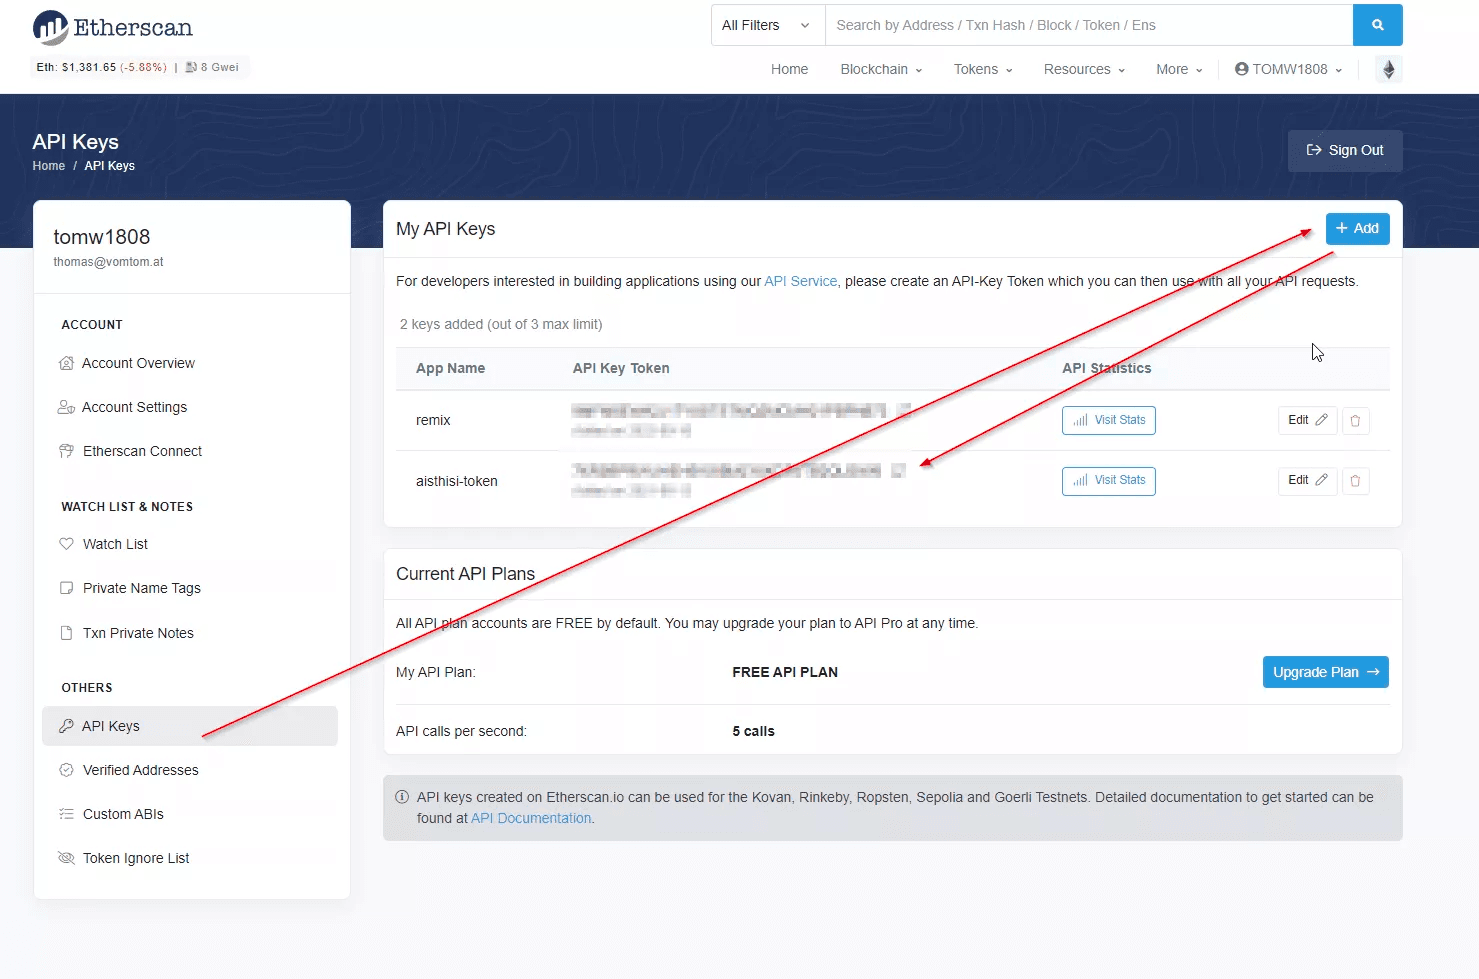Open the API Documentation link
This screenshot has width=1479, height=979.
pos(531,818)
